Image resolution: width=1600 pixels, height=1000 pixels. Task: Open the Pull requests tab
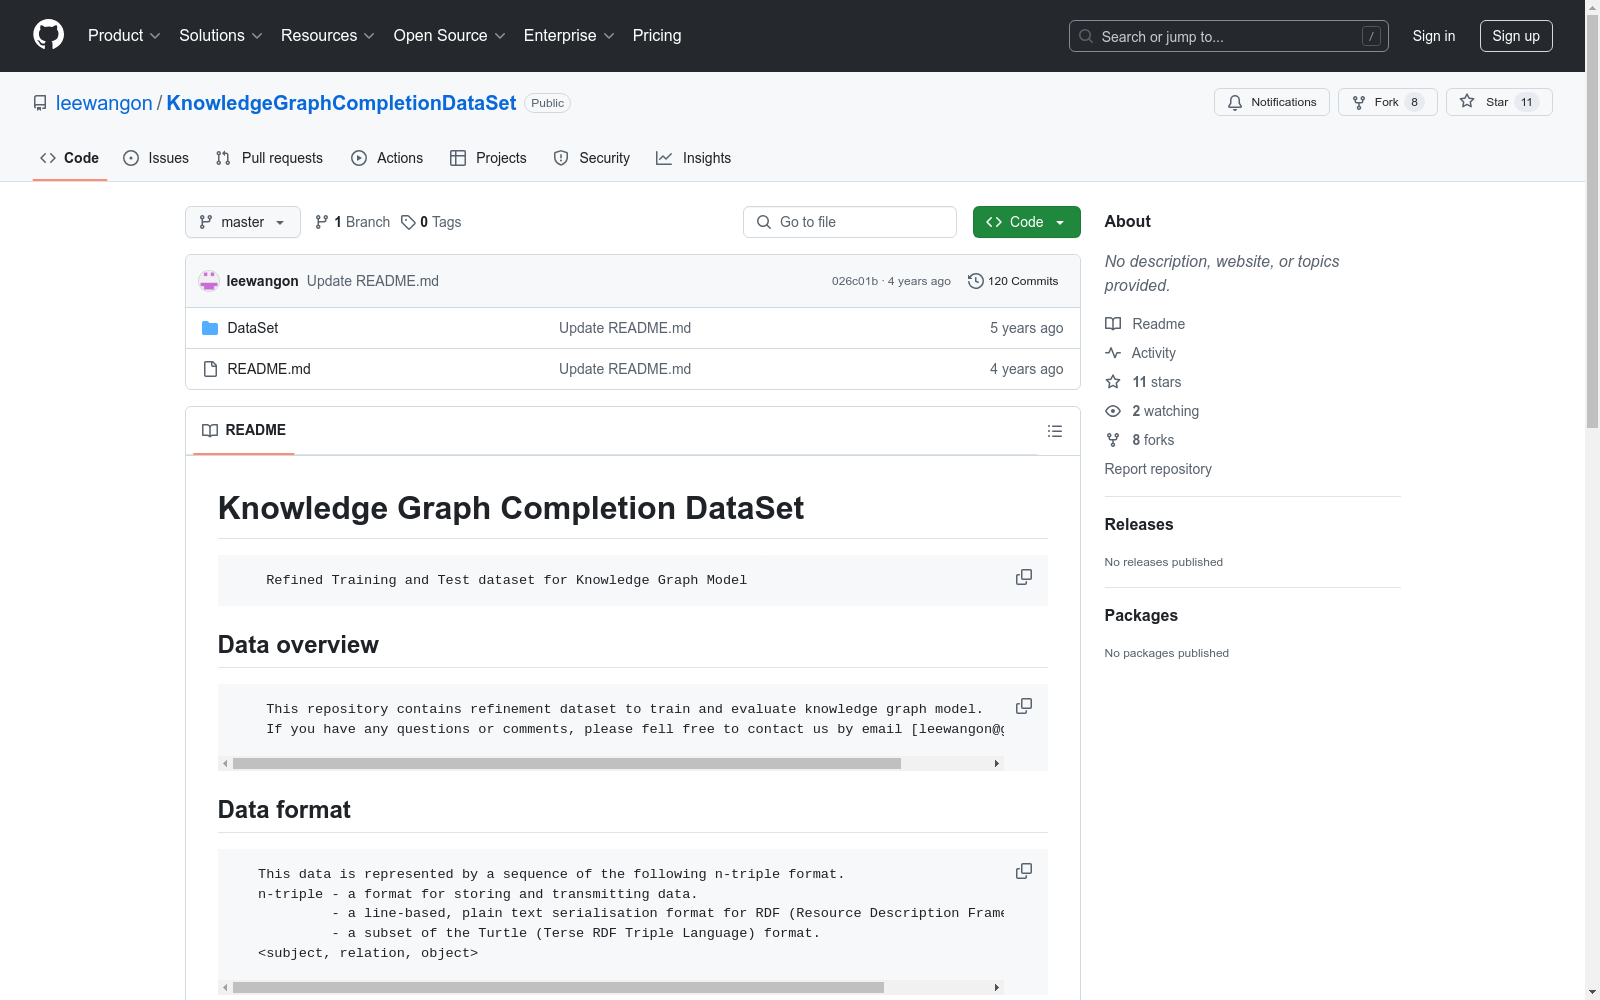[269, 158]
